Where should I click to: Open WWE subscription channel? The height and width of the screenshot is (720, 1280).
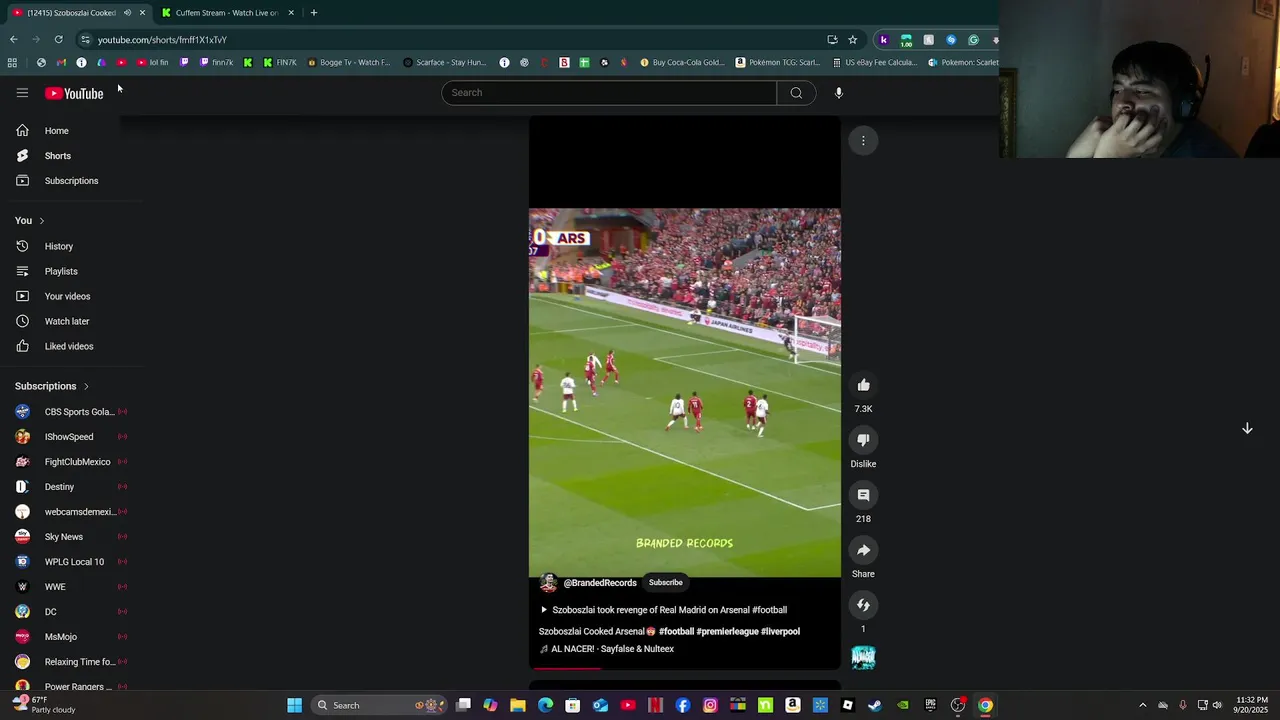coord(70,587)
